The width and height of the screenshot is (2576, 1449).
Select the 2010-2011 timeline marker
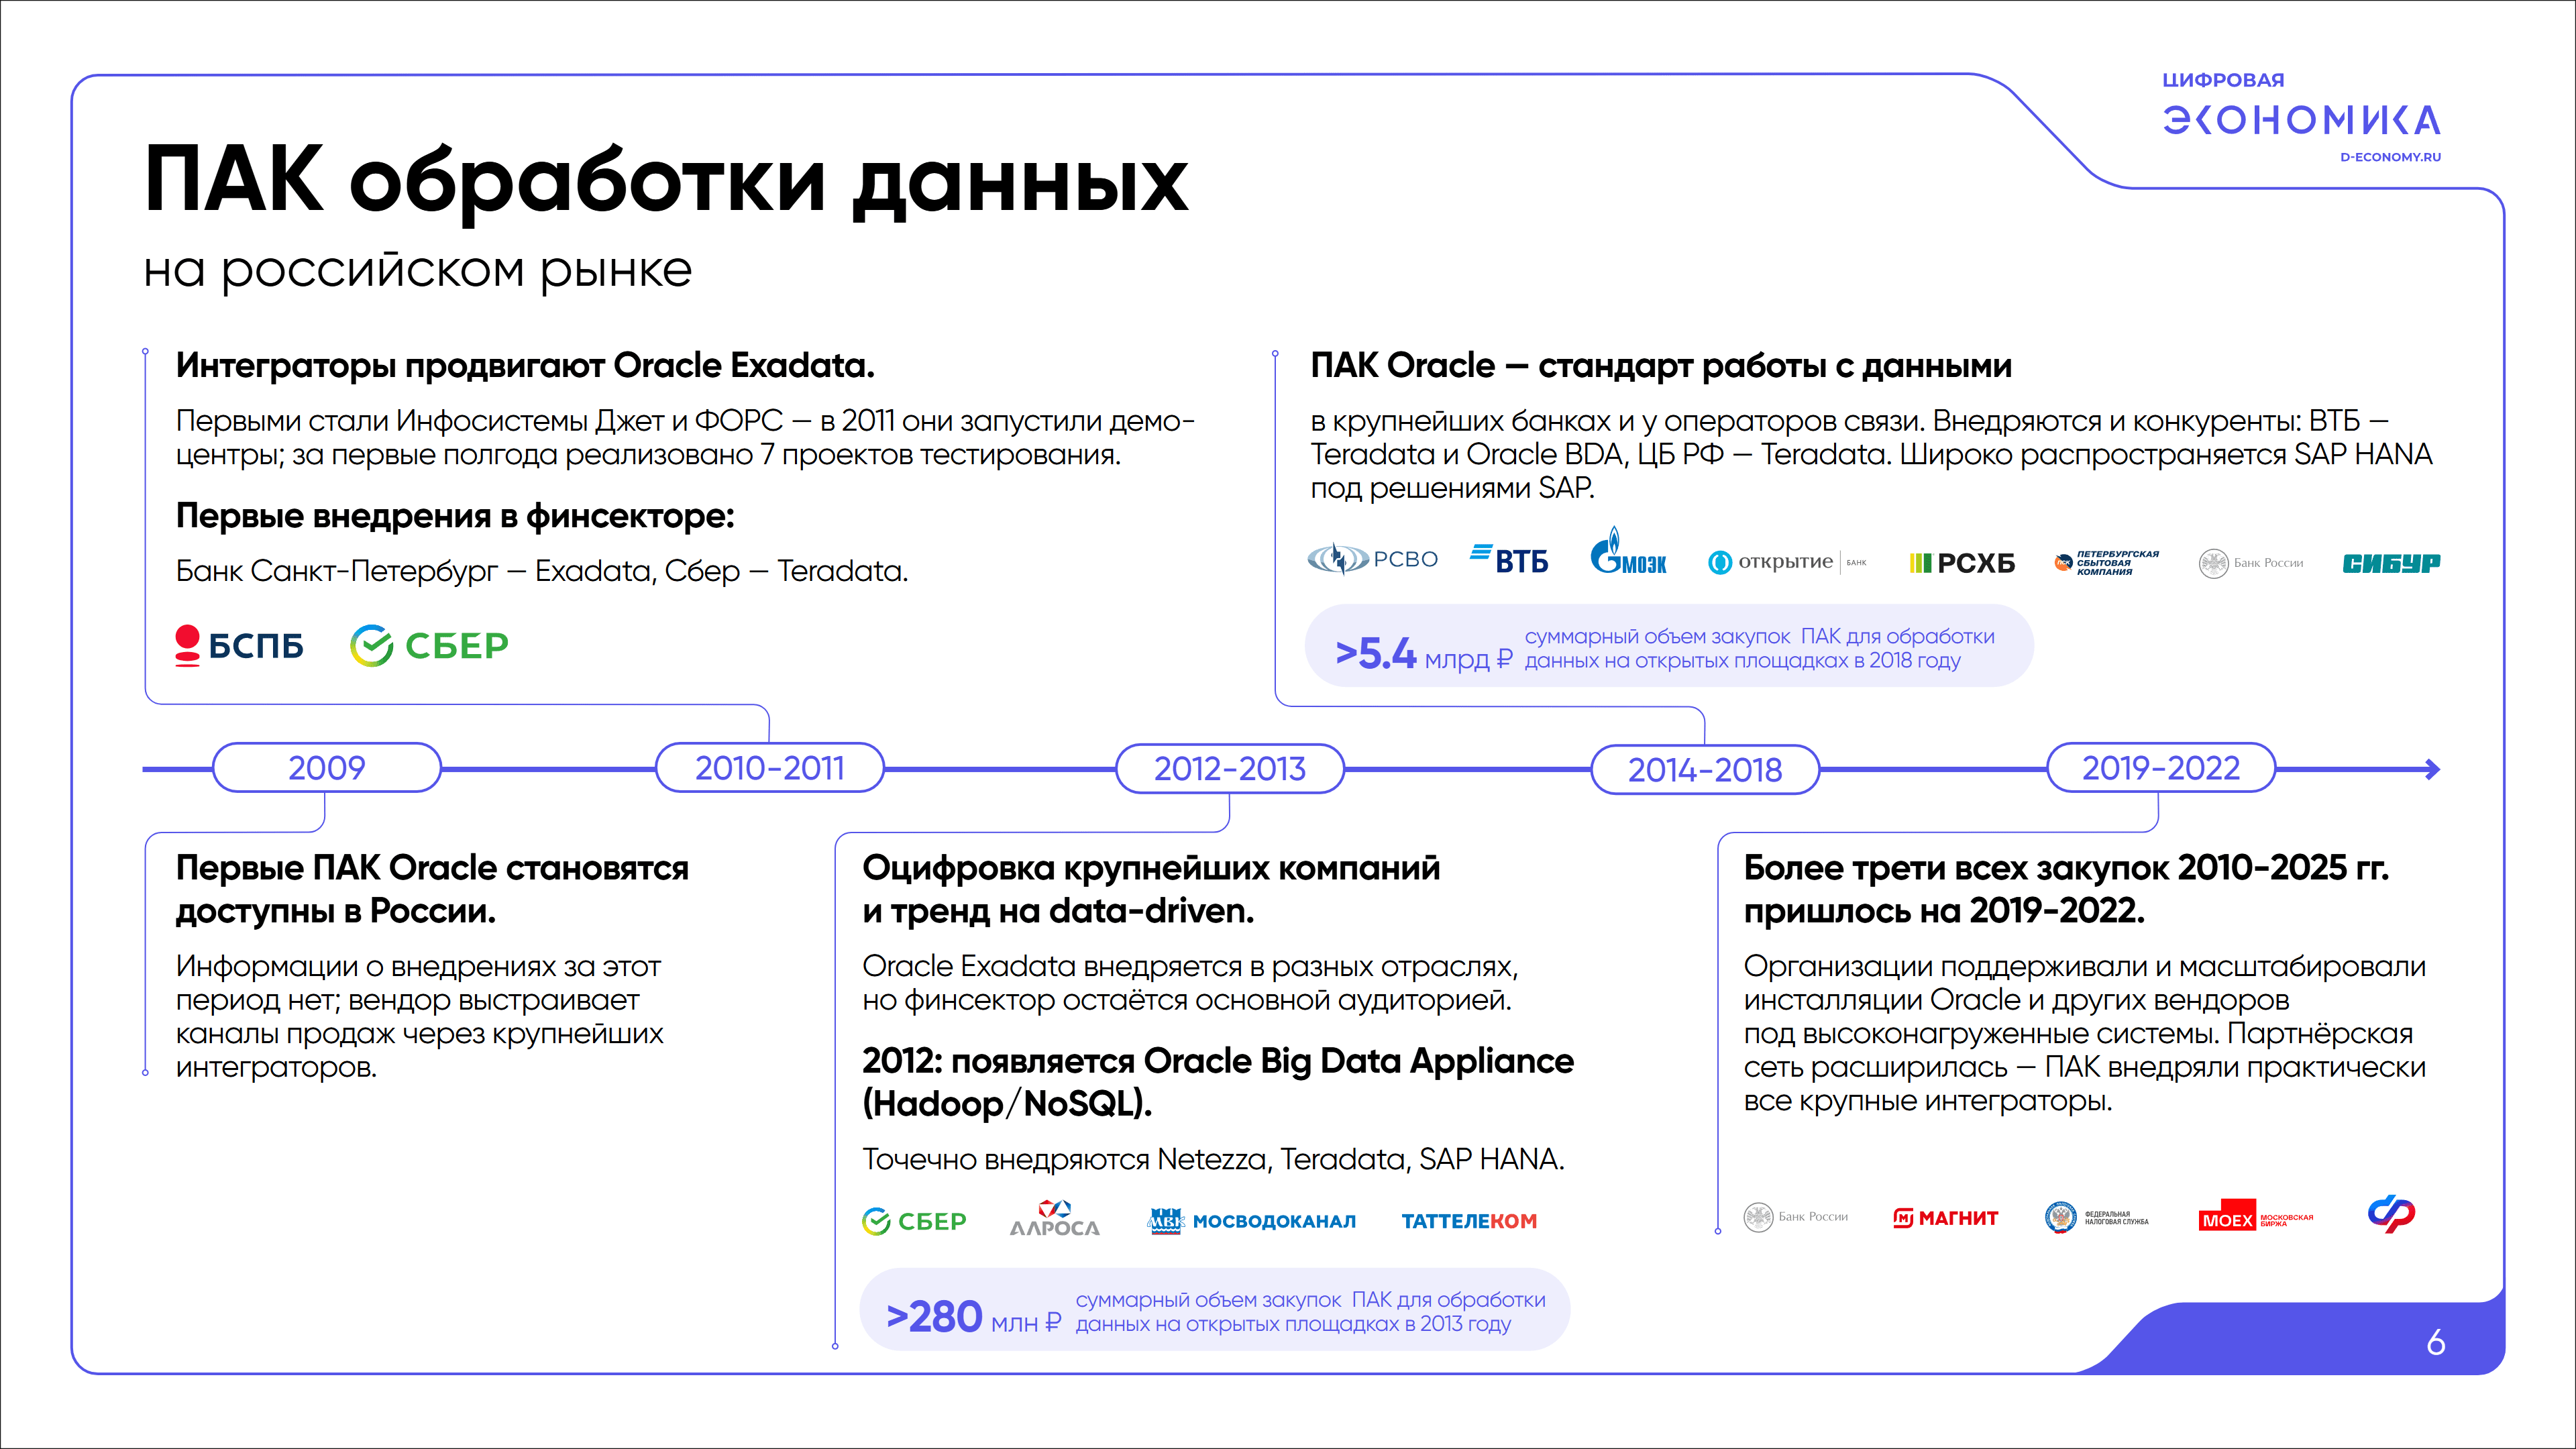[x=770, y=768]
